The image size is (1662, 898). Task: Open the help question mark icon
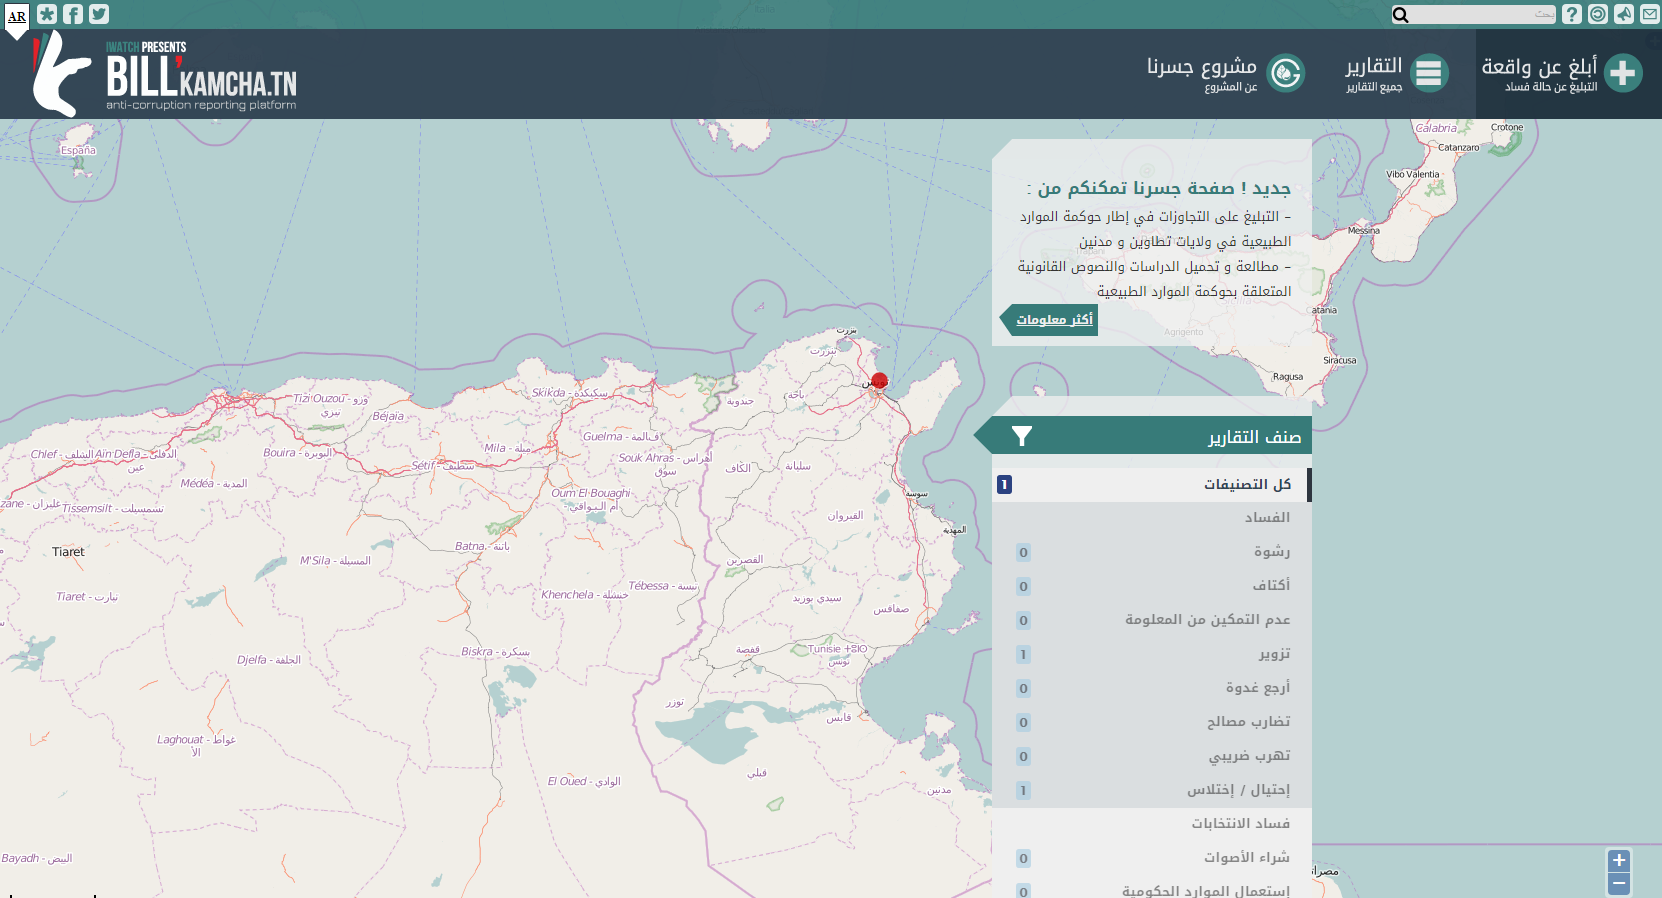(1572, 14)
